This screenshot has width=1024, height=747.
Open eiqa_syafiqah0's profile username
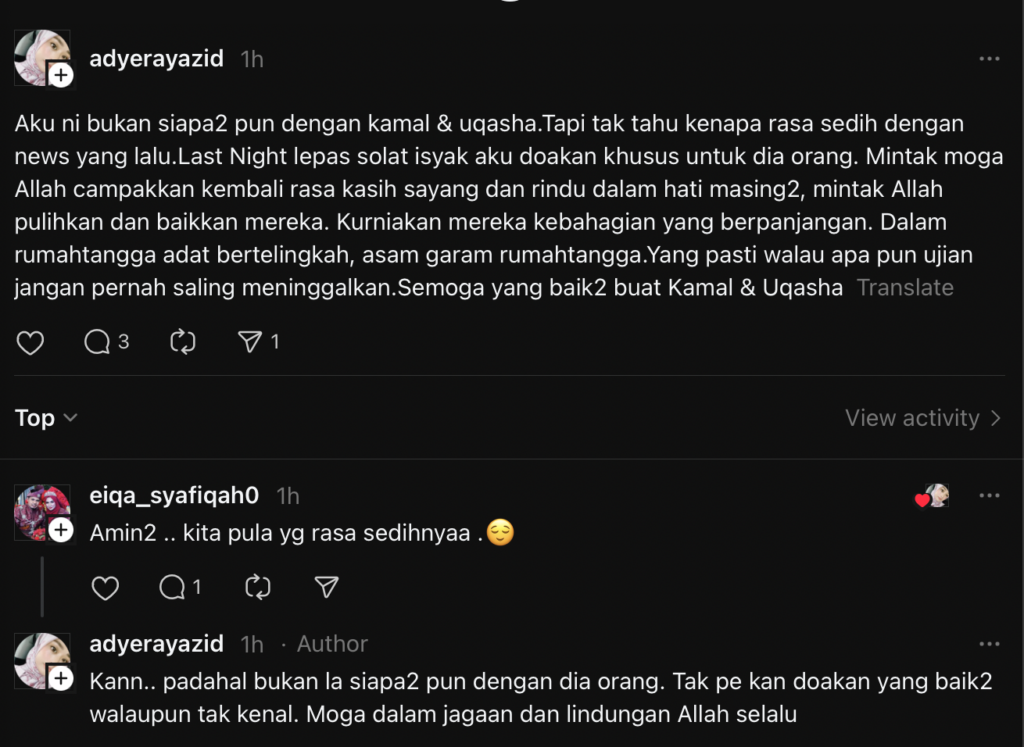174,496
